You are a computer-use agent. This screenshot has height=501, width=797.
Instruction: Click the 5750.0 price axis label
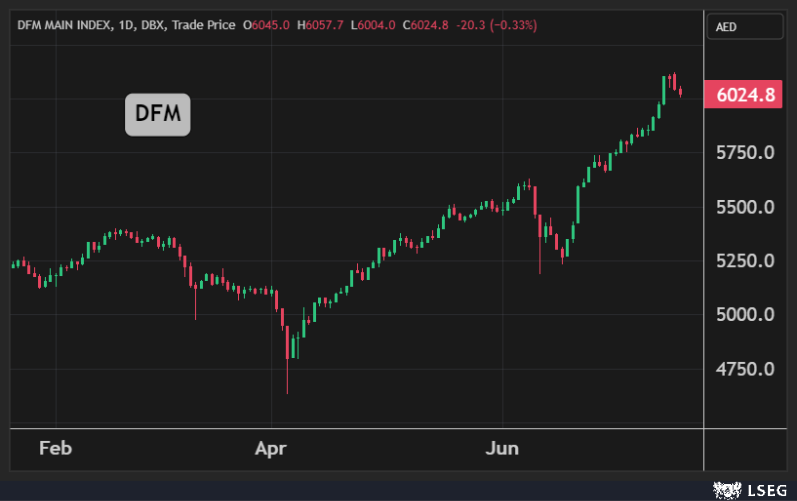point(746,153)
